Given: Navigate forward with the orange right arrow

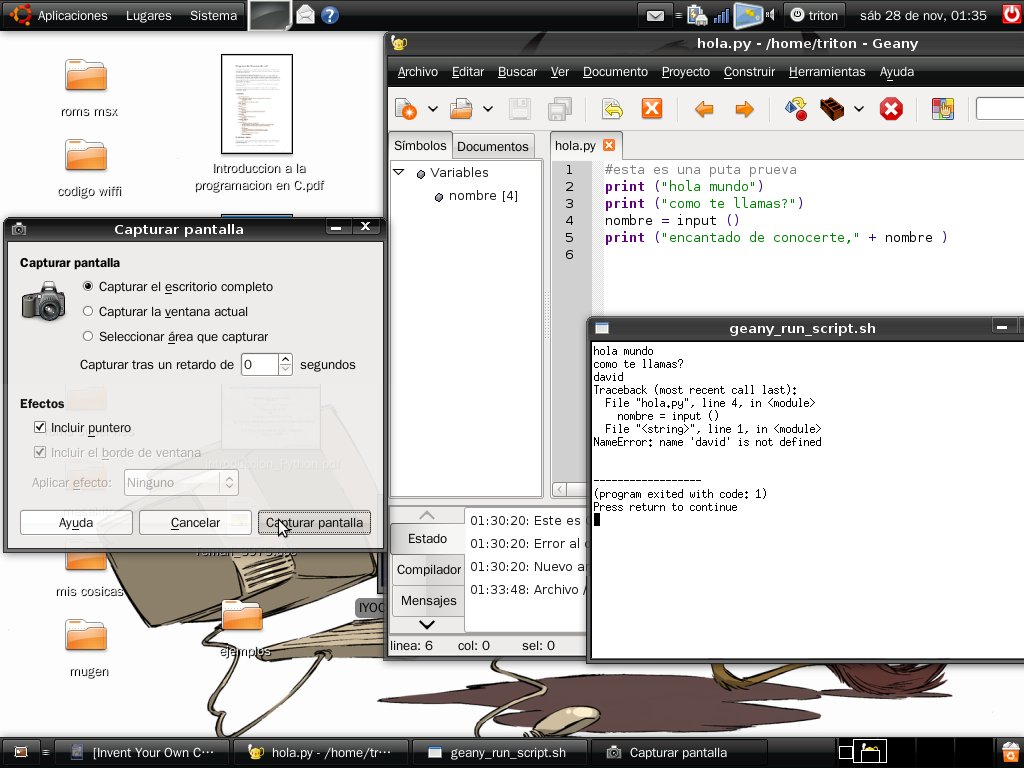Looking at the screenshot, I should 744,109.
